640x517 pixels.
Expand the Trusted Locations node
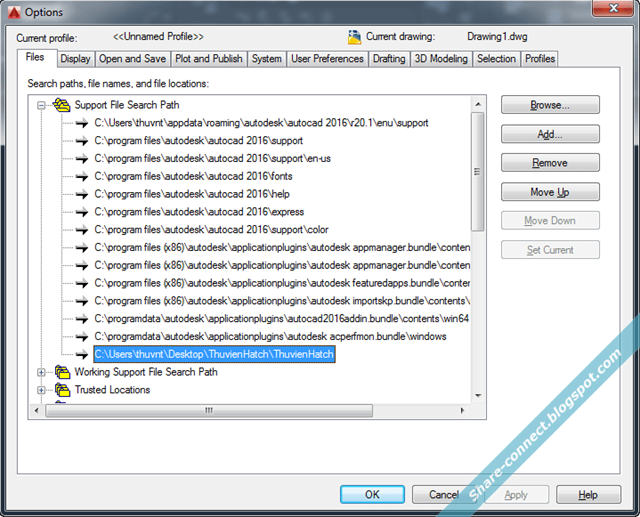pyautogui.click(x=41, y=390)
